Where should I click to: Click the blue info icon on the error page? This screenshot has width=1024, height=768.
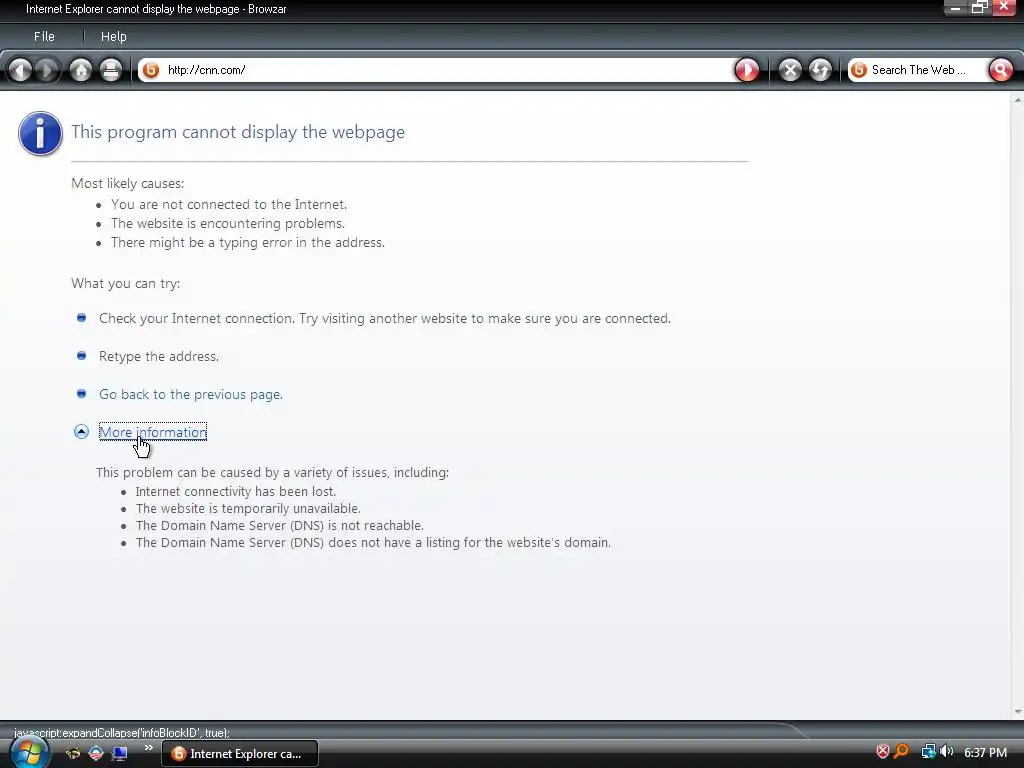pyautogui.click(x=40, y=133)
